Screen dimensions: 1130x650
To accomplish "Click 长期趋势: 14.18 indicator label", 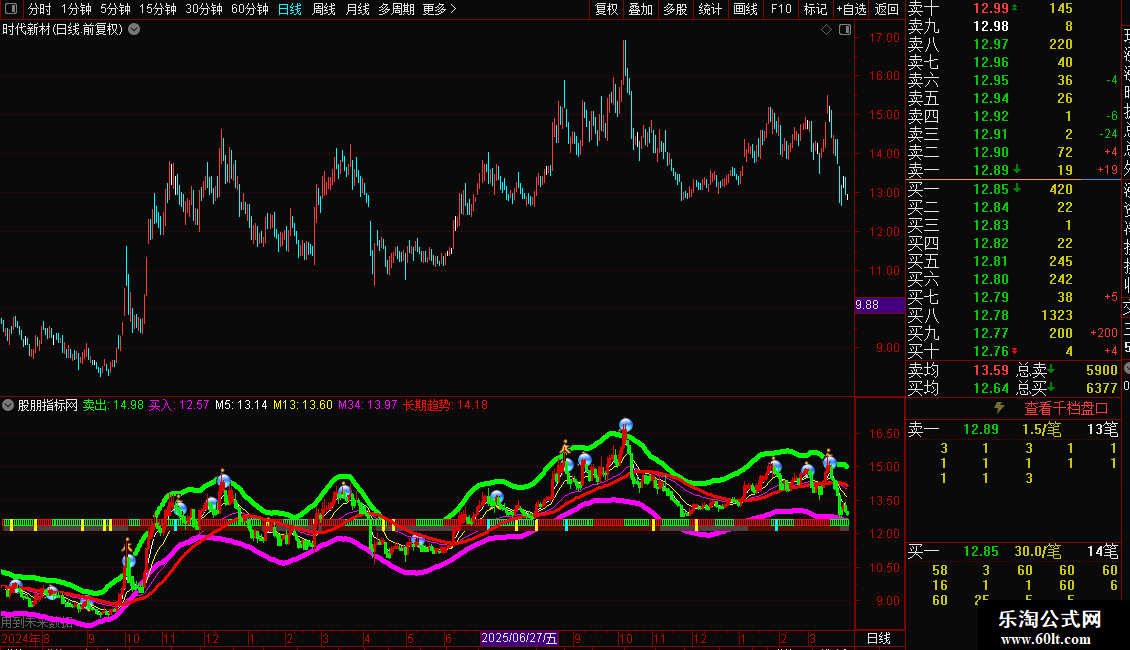I will [445, 405].
